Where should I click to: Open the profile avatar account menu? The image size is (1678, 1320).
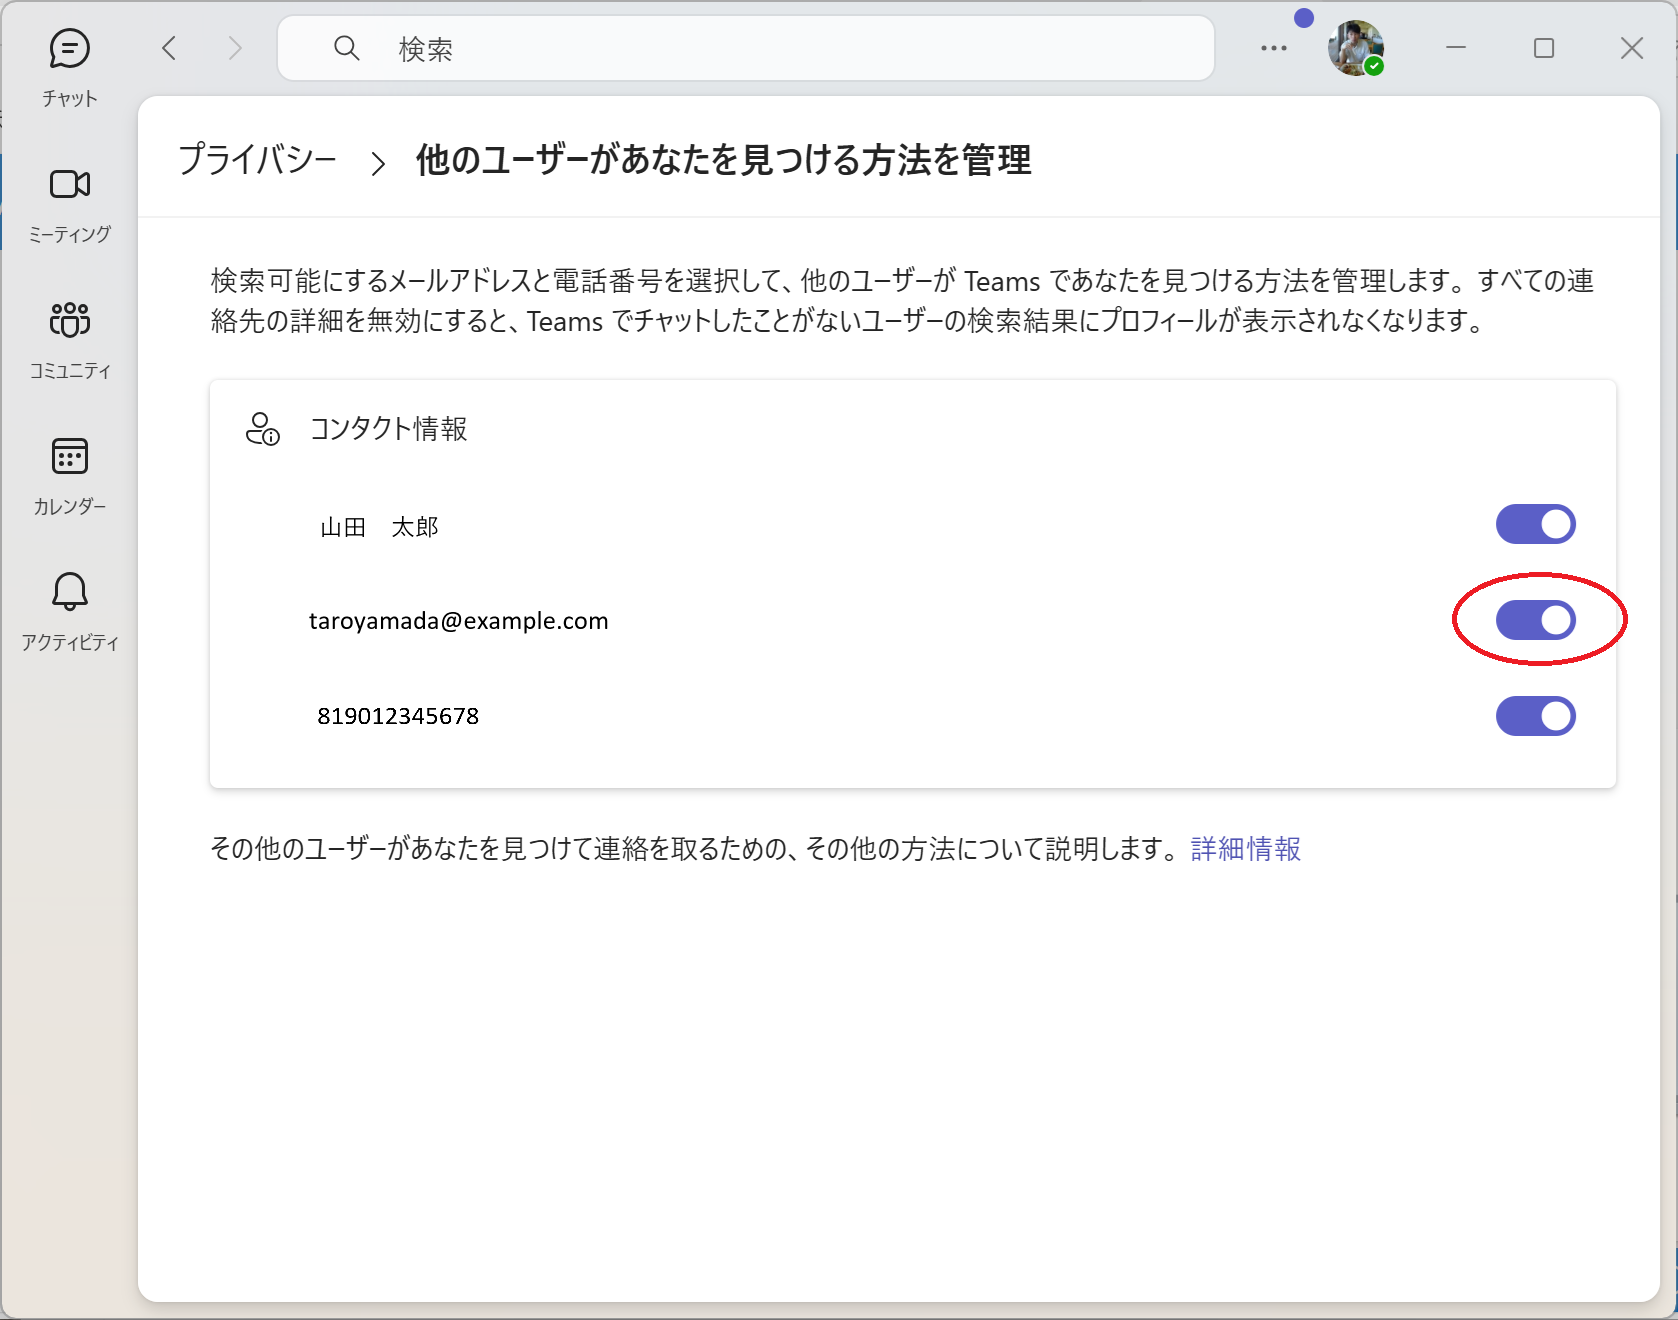[1355, 48]
